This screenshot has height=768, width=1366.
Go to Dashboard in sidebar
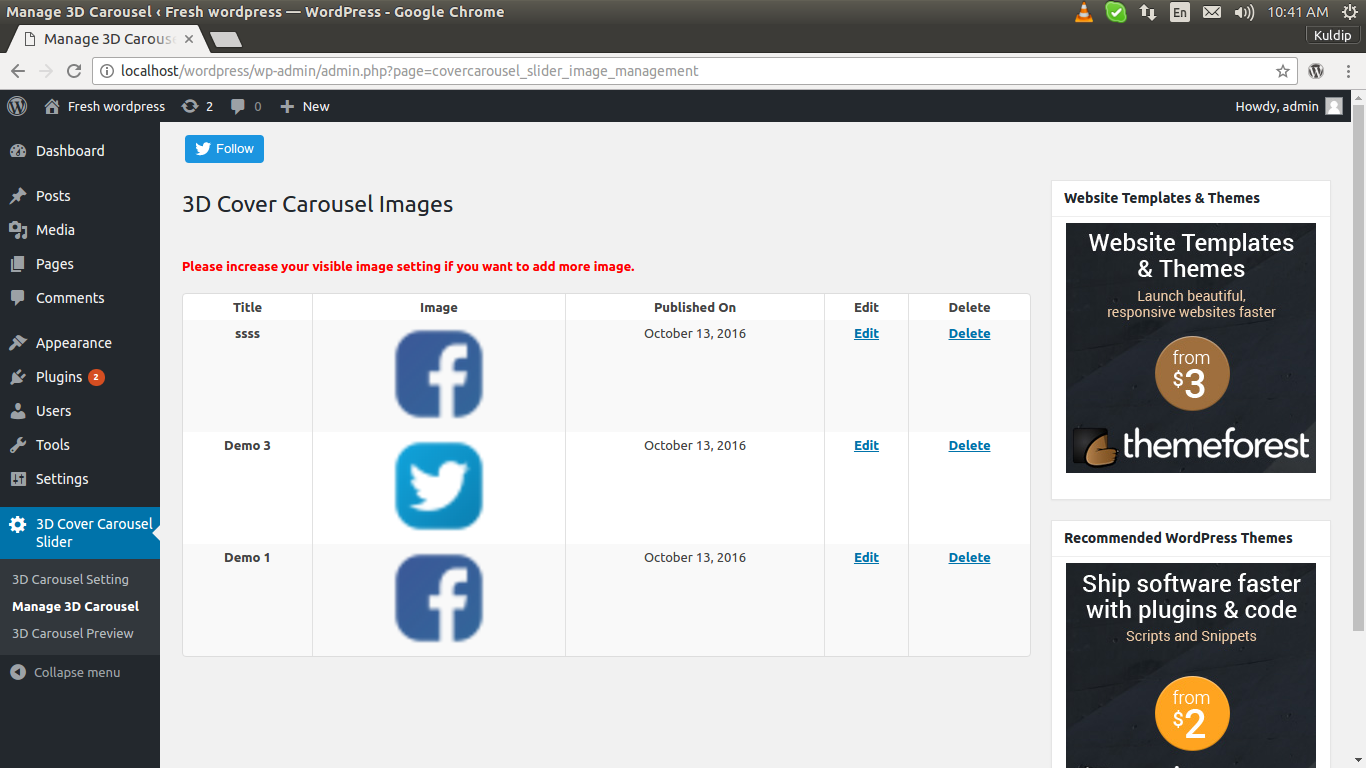pyautogui.click(x=70, y=151)
